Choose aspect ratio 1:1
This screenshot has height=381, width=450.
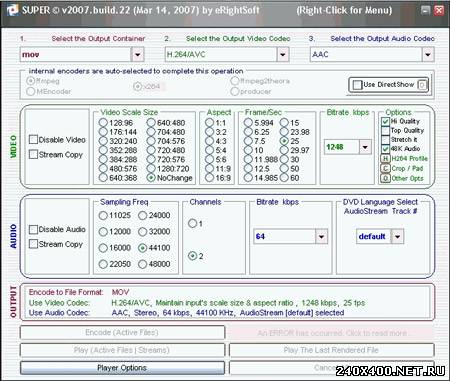tap(209, 123)
